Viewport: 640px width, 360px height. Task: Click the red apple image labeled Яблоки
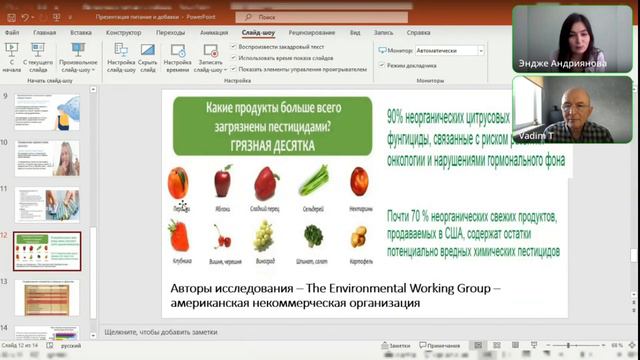(223, 182)
